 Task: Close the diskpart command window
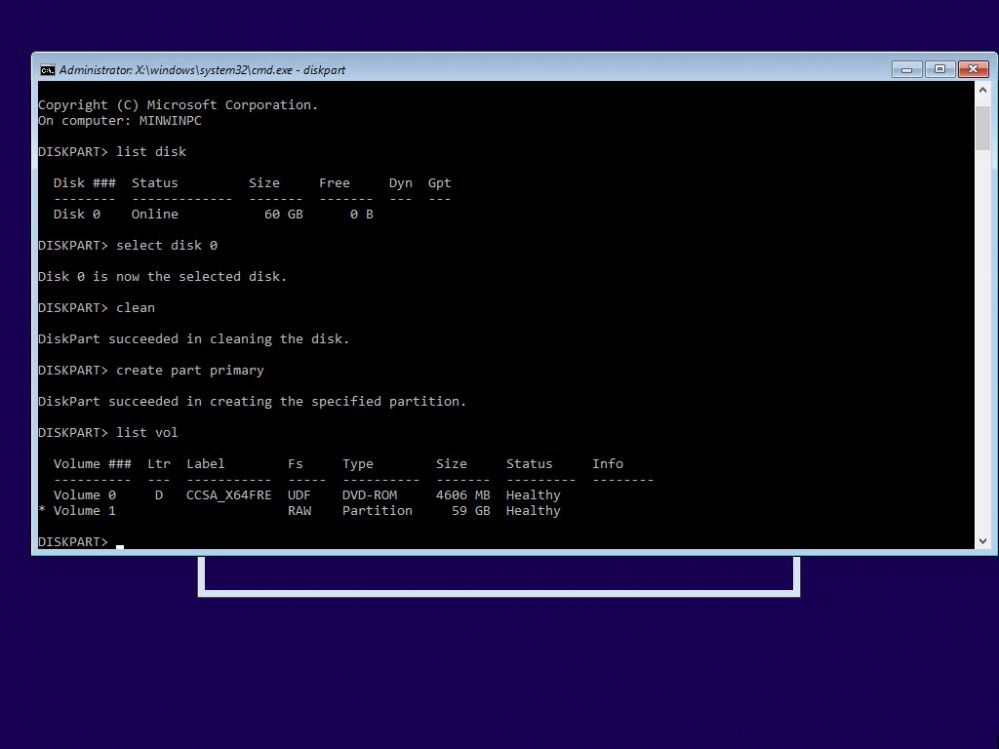click(973, 69)
